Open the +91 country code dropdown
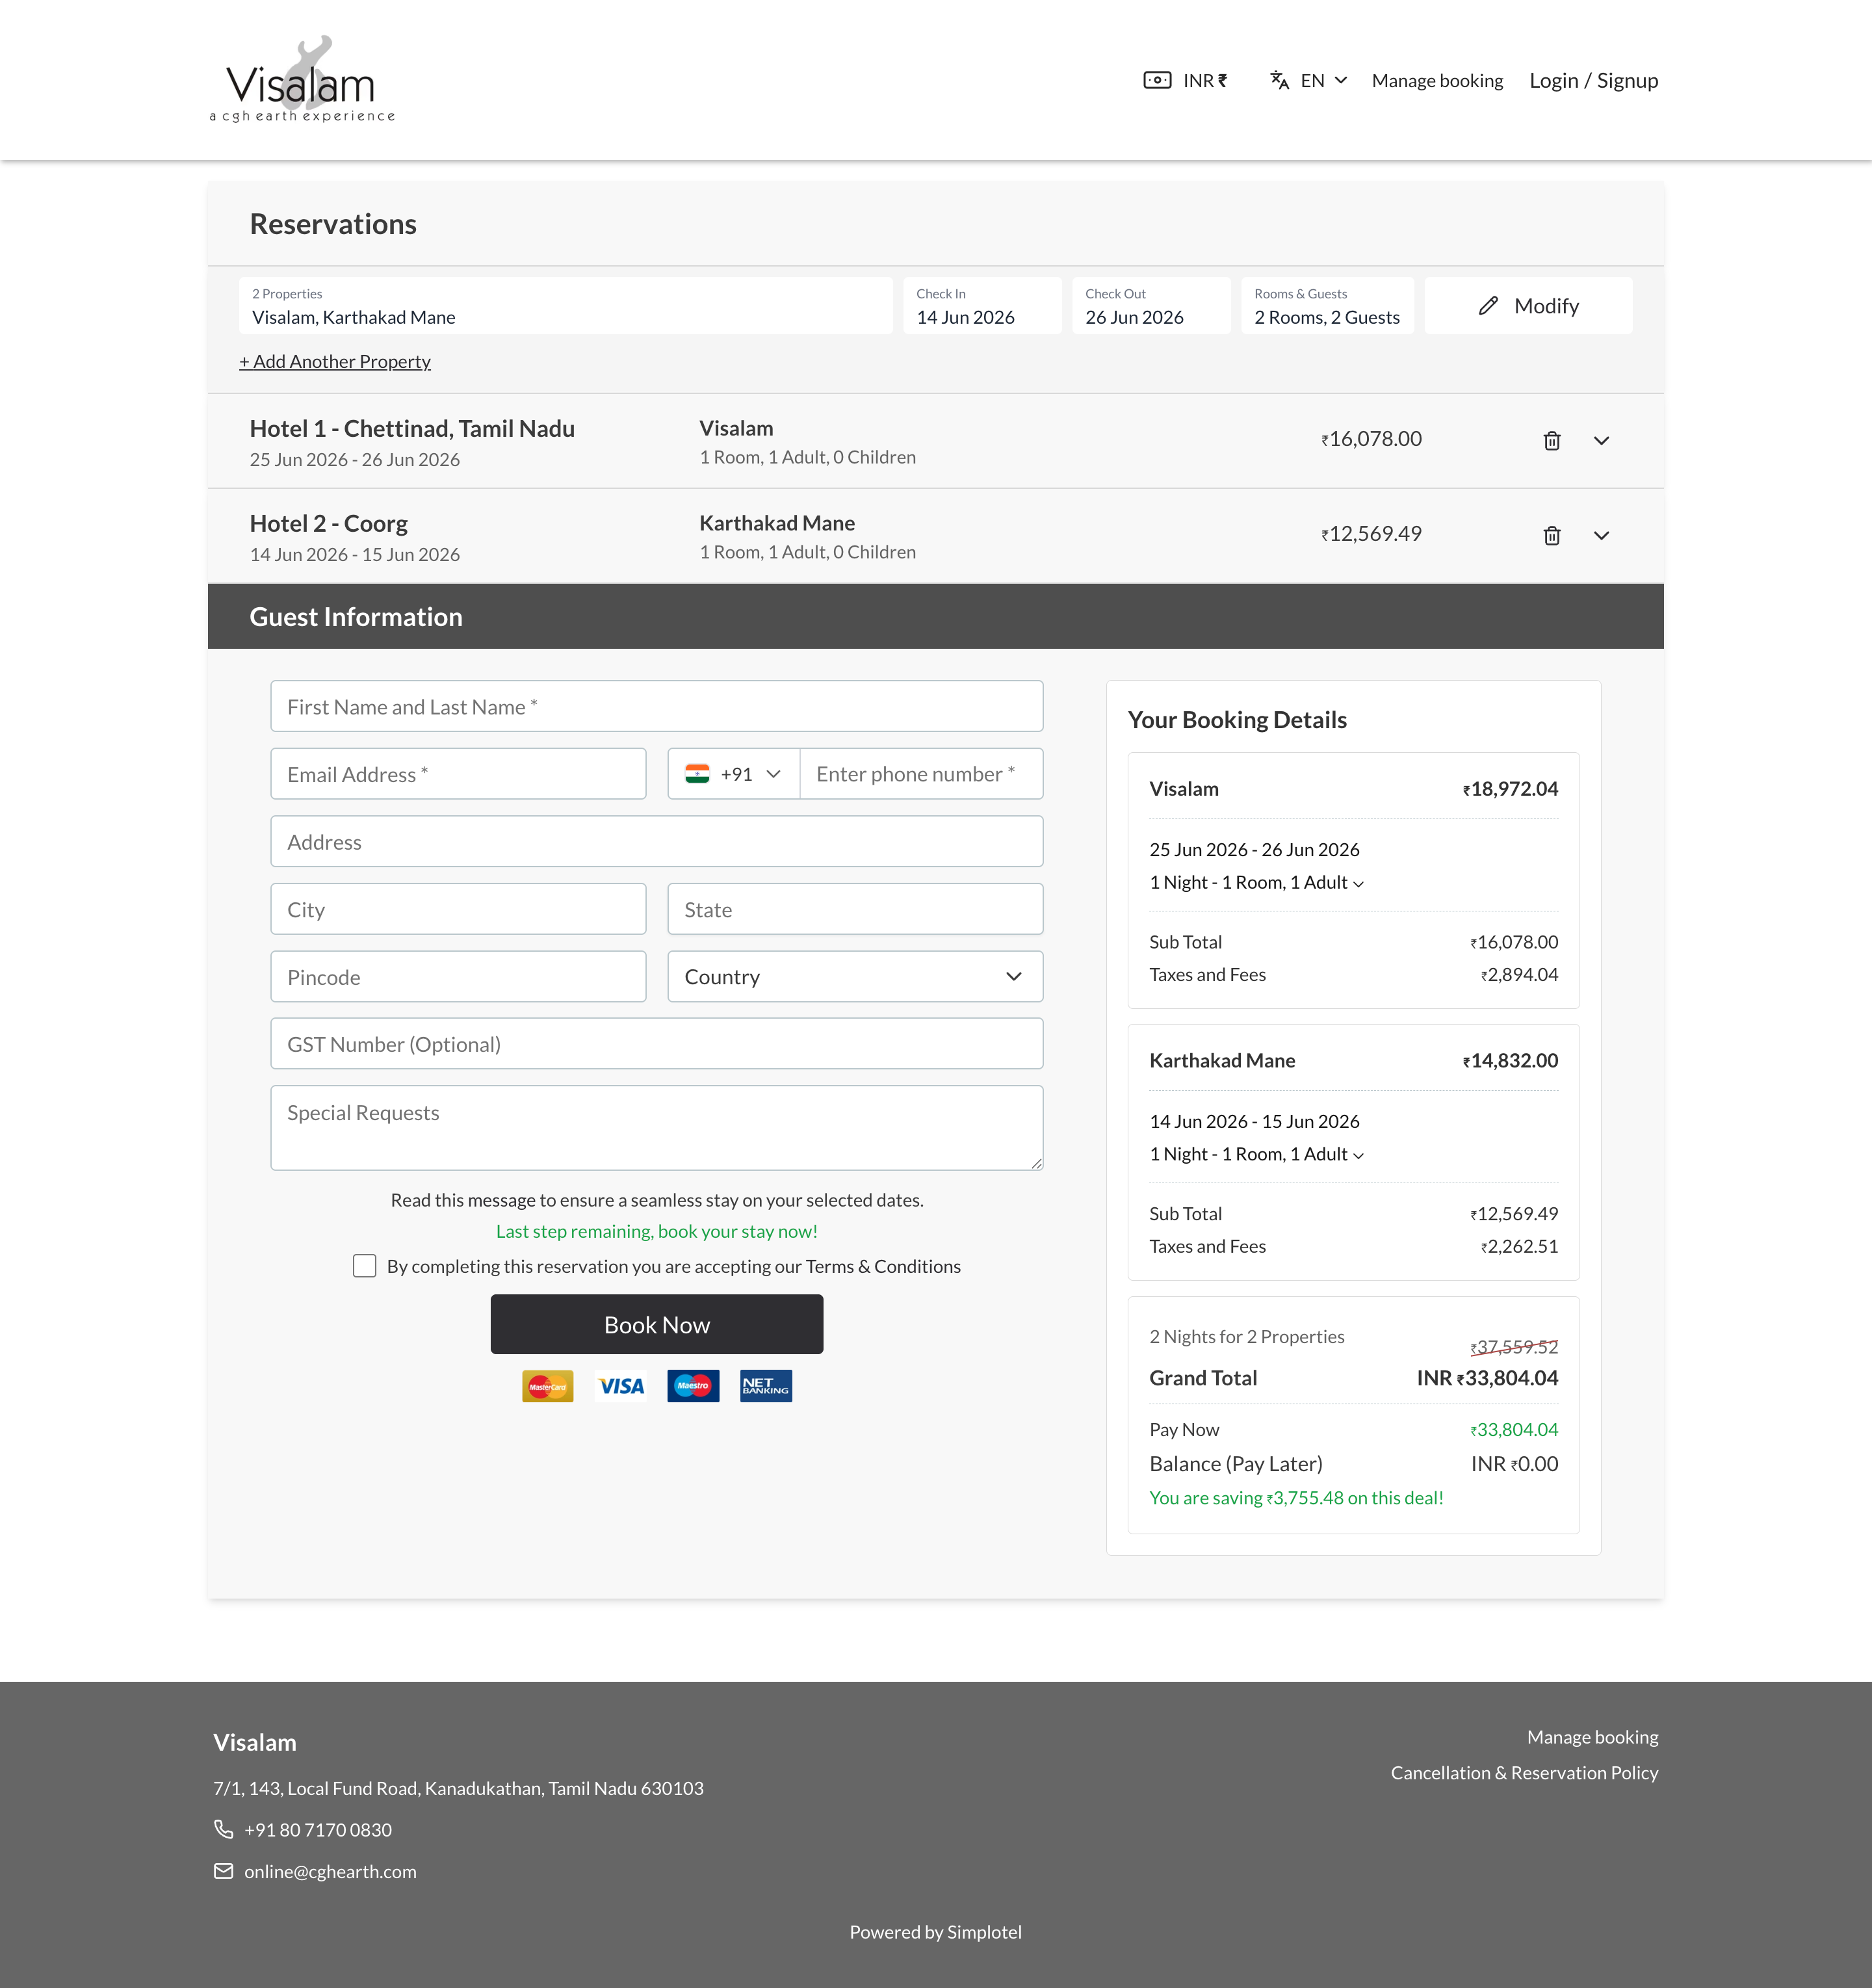Screen dimensions: 1872x1988 pyautogui.click(x=734, y=773)
